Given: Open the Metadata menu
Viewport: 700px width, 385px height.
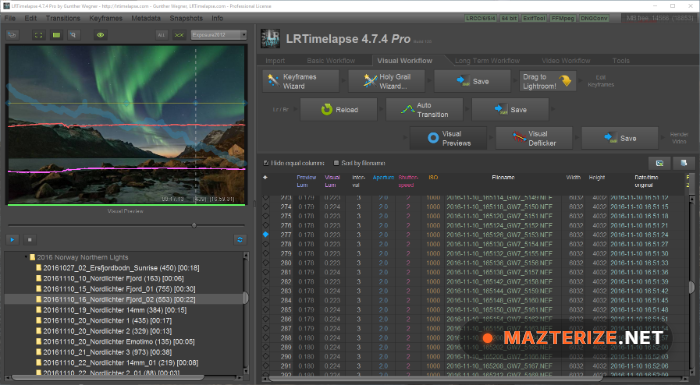Looking at the screenshot, I should point(146,18).
